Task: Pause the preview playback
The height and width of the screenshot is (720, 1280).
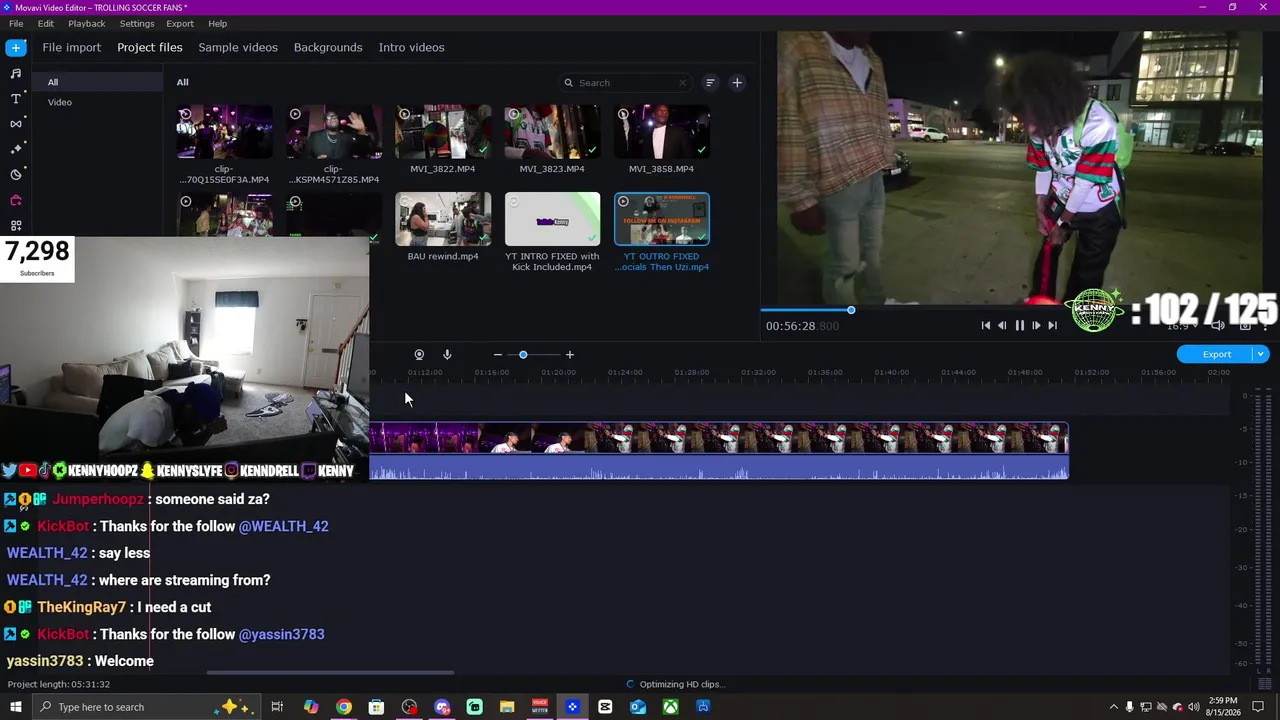Action: pyautogui.click(x=1019, y=325)
